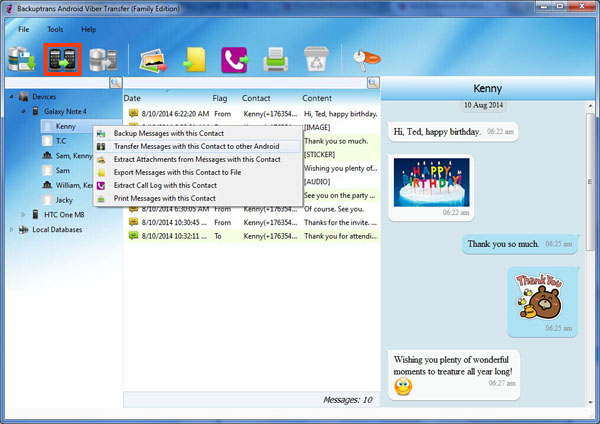Click the message search field above the list
The image size is (600, 424).
(x=245, y=82)
